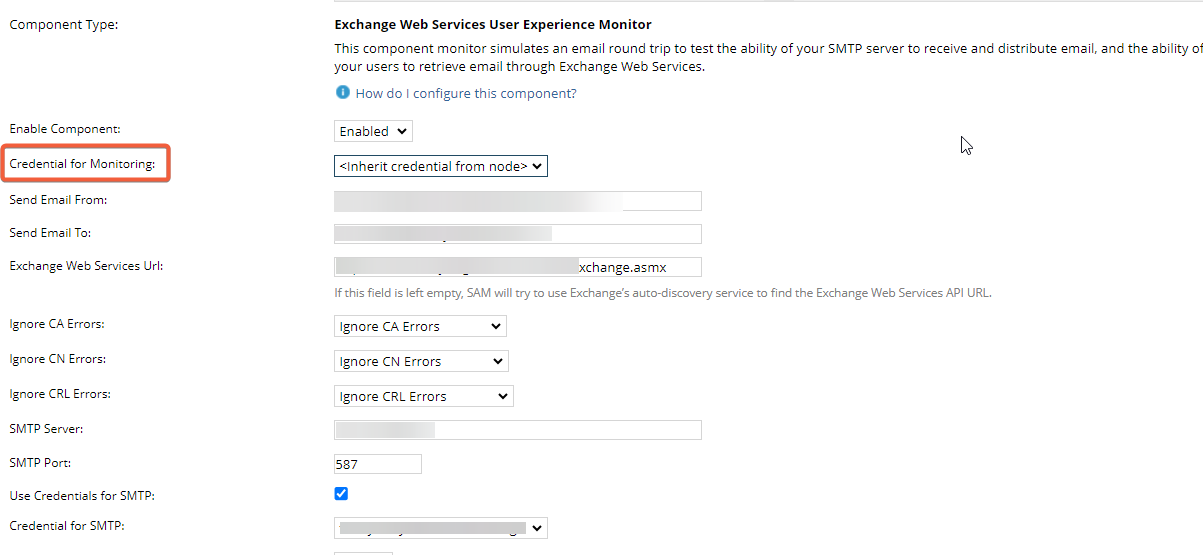Click the Component Type label
This screenshot has width=1203, height=555.
63,24
